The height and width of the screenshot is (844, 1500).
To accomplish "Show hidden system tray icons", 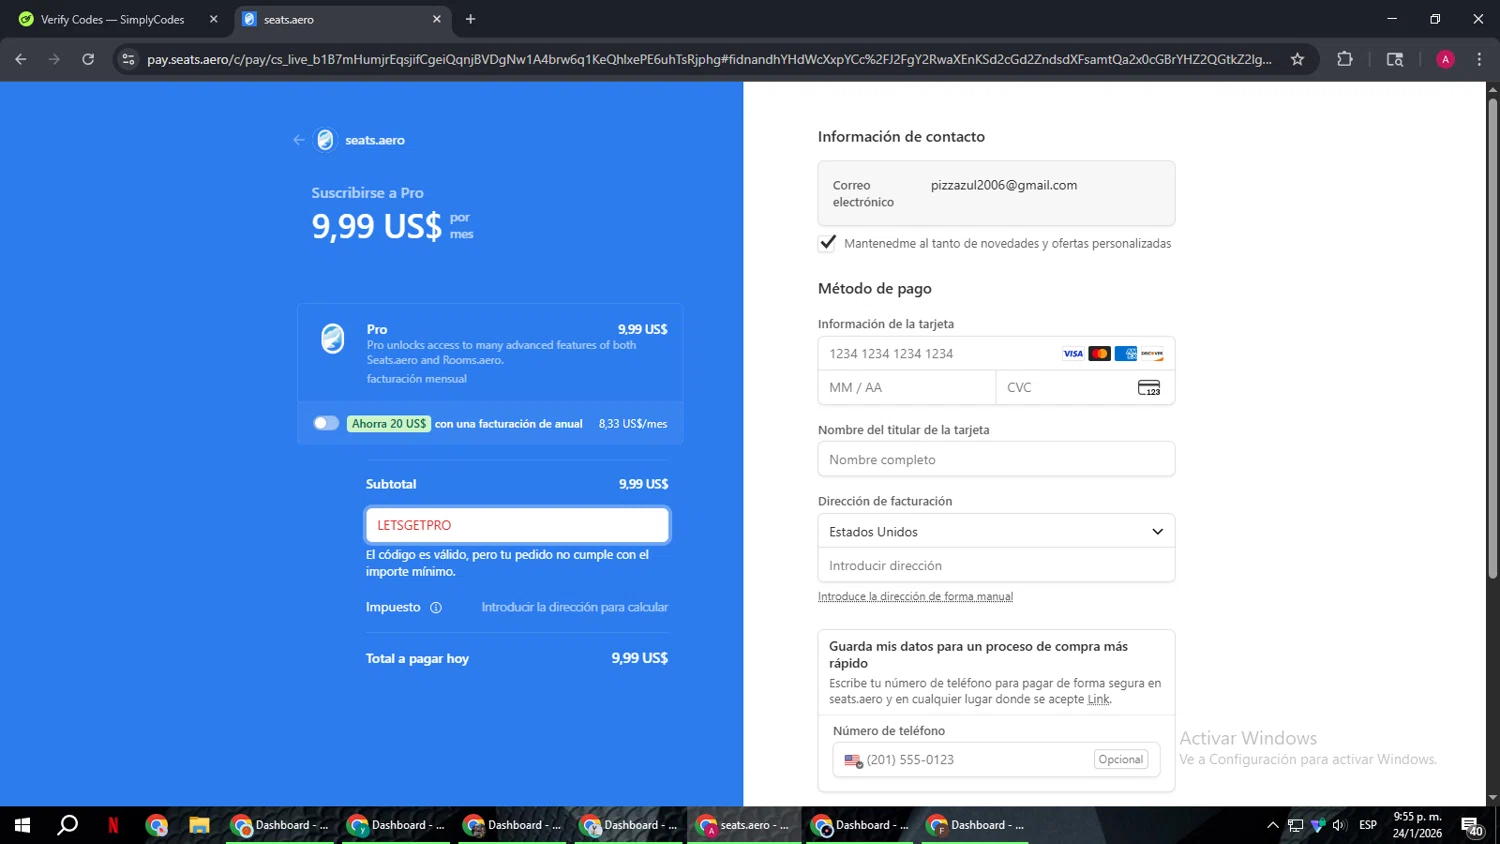I will 1272,825.
